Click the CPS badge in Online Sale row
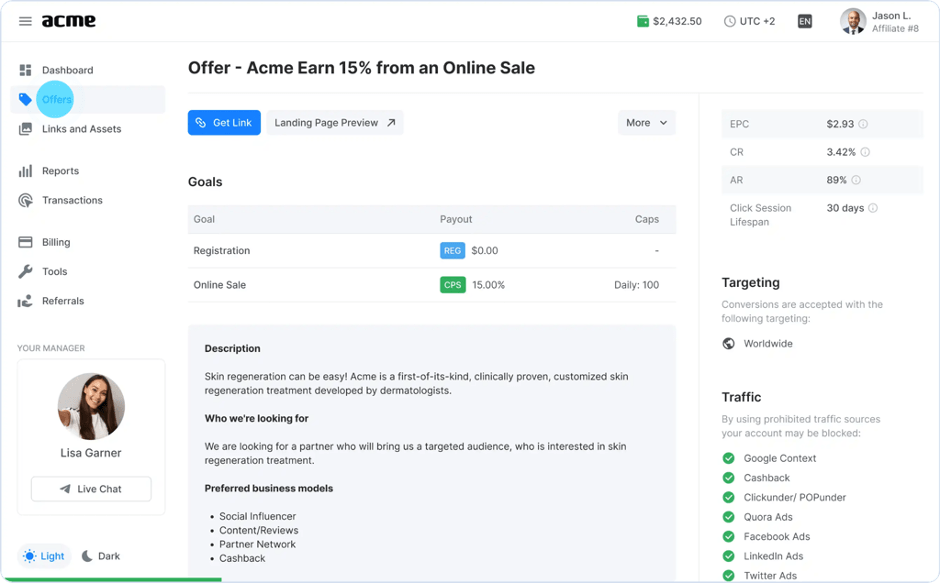The width and height of the screenshot is (941, 583). (452, 285)
